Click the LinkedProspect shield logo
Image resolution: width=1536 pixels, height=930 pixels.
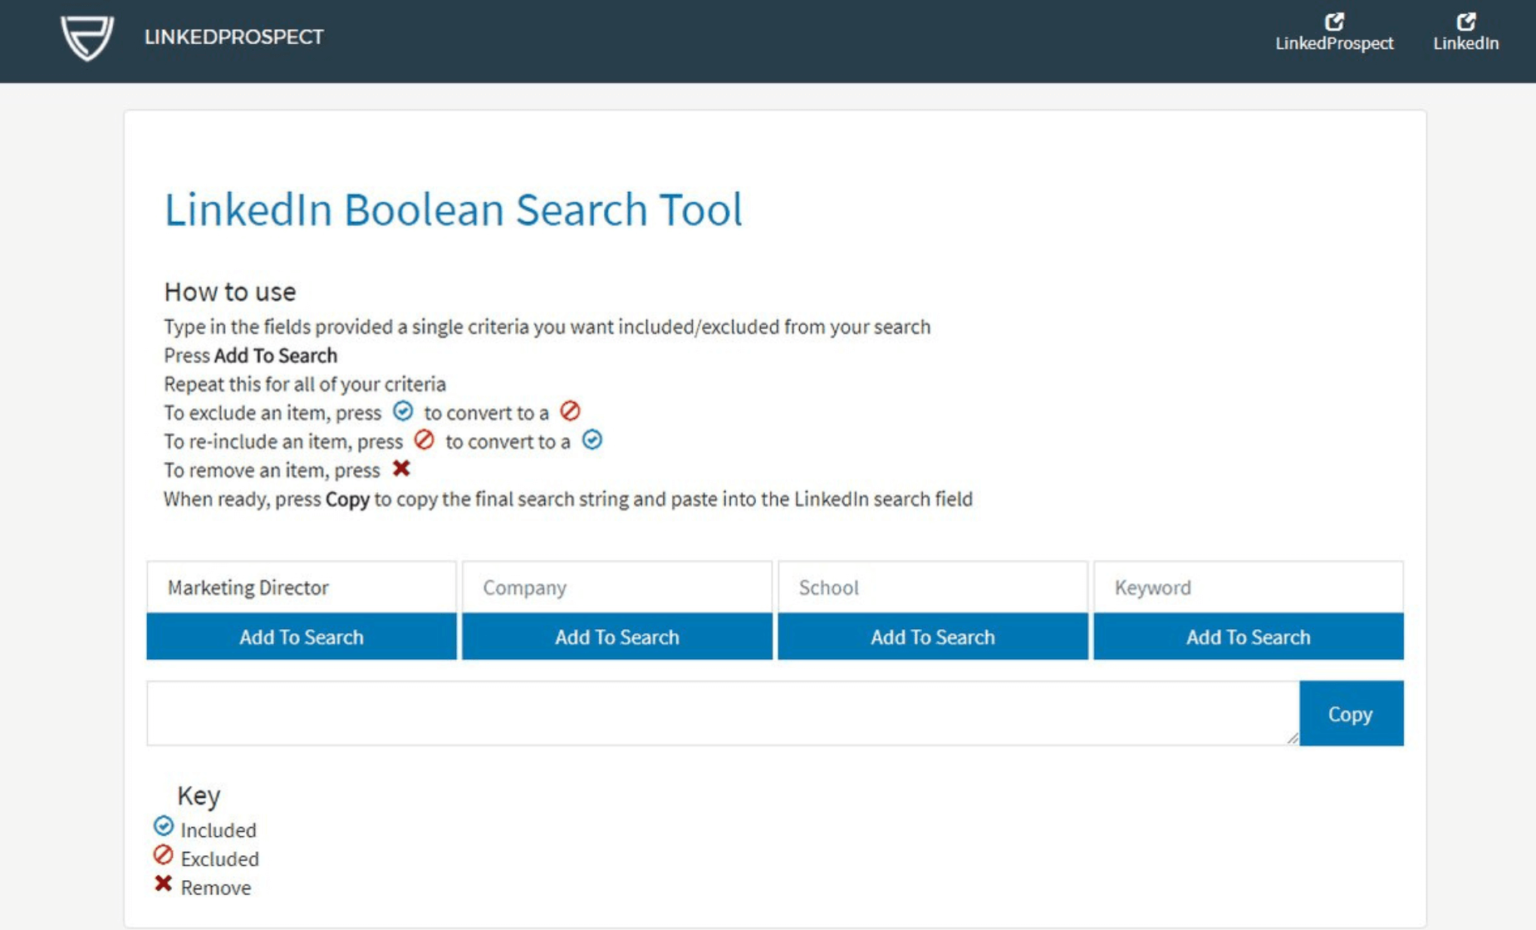88,37
